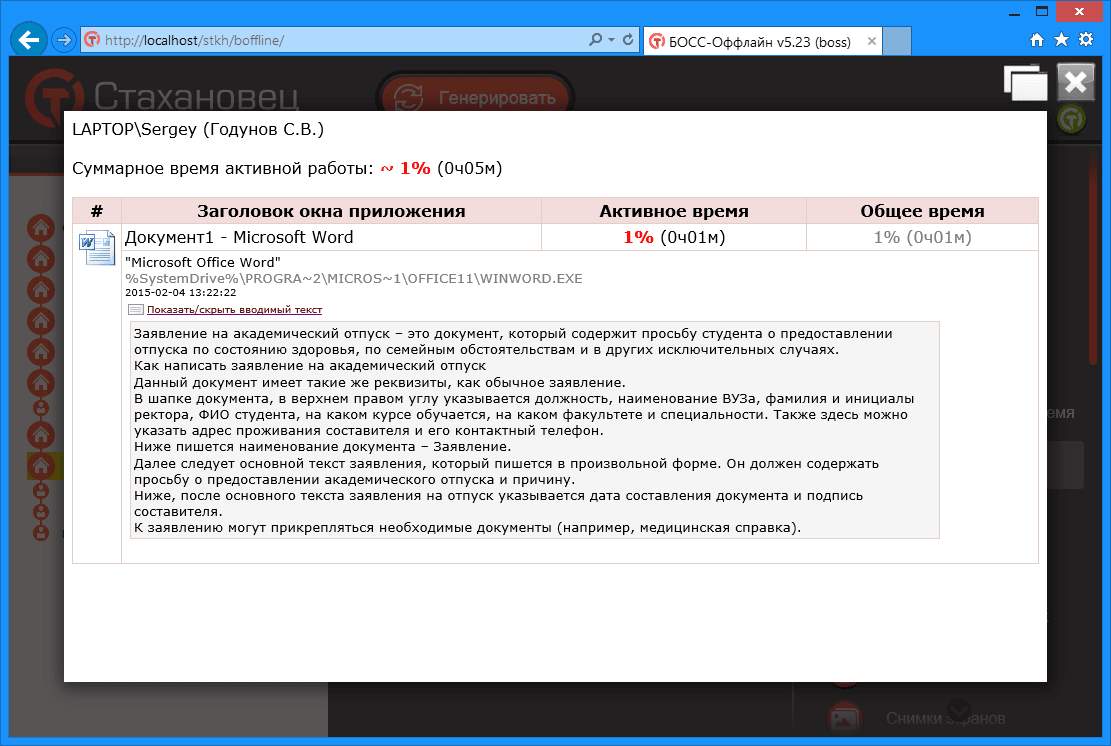Select the Документ1 - Microsoft Word row title
Viewport: 1111px width, 746px height.
click(239, 237)
